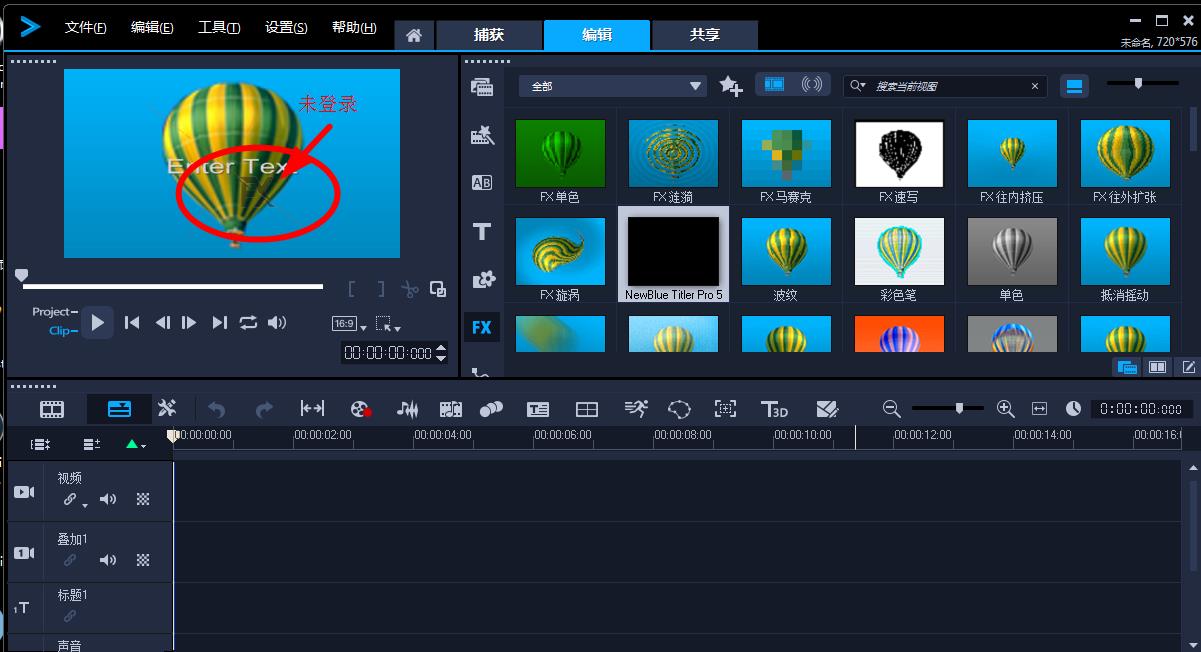This screenshot has width=1201, height=652.
Task: Expand the 全部 filter category dropdown
Action: [696, 87]
